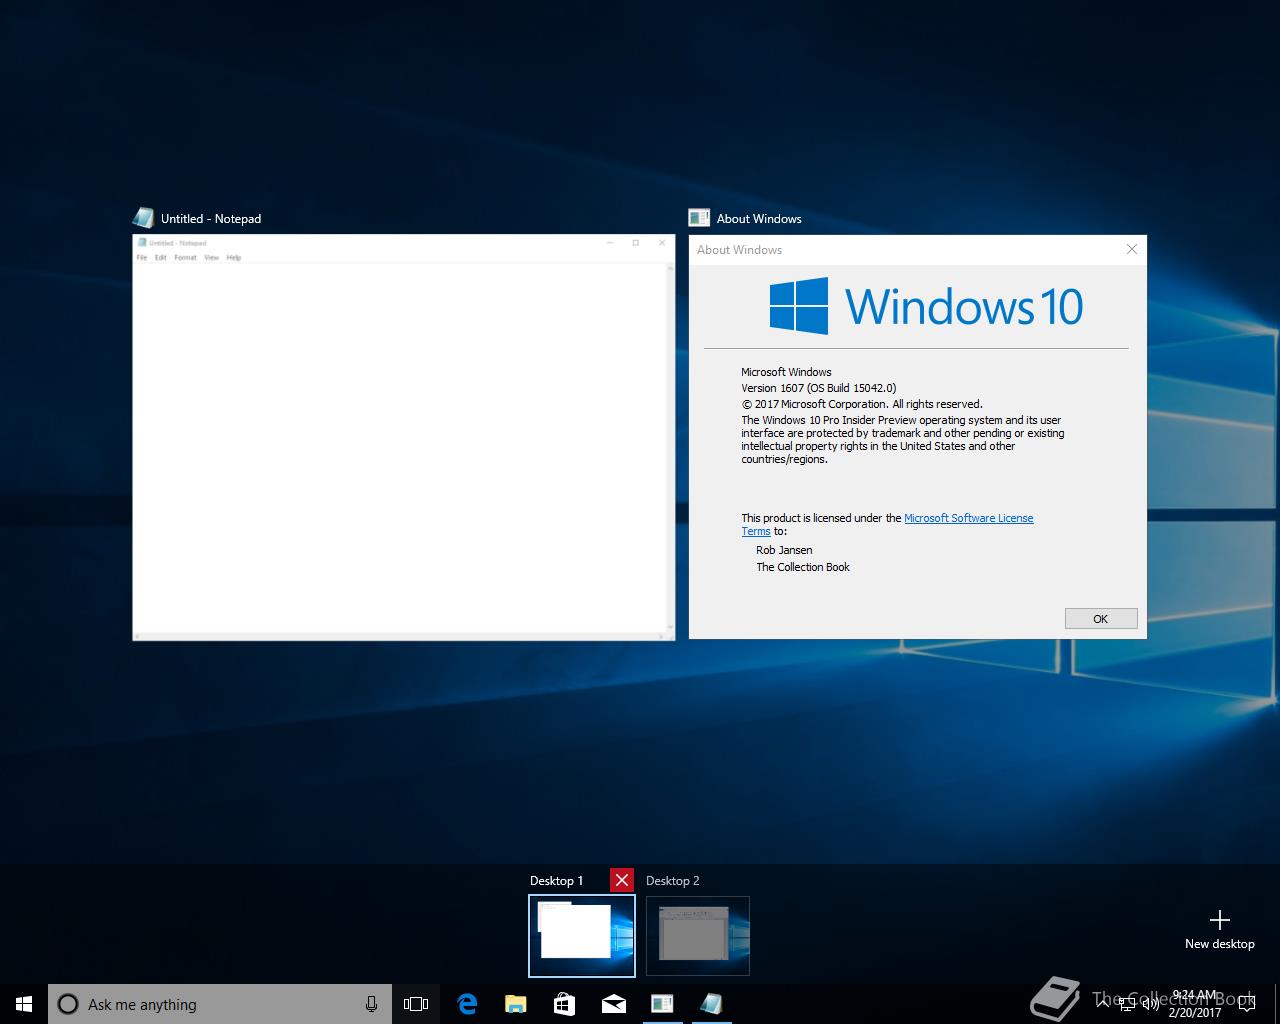1280x1024 pixels.
Task: Close the About Windows preview
Action: (x=1132, y=249)
